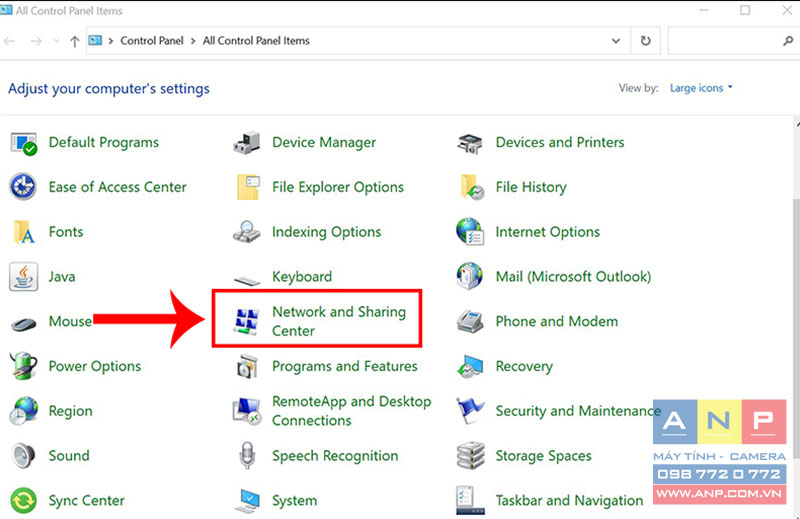Image resolution: width=800 pixels, height=519 pixels.
Task: Expand the address bar history dropdown
Action: click(616, 41)
